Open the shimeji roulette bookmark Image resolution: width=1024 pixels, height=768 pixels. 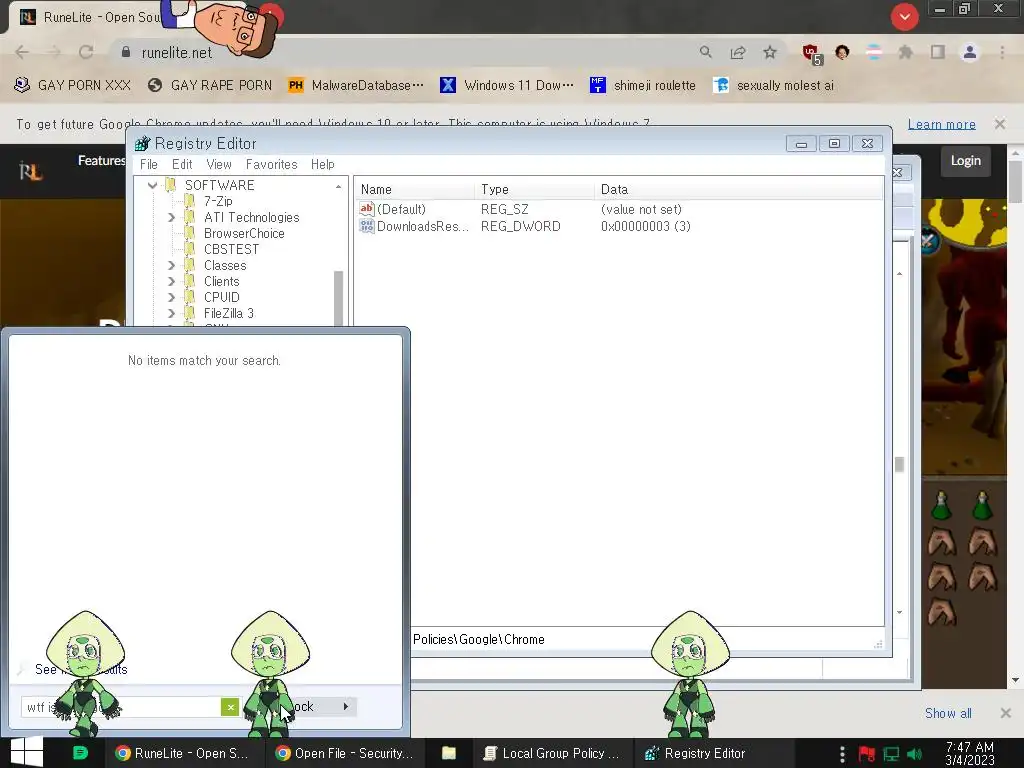(x=643, y=85)
